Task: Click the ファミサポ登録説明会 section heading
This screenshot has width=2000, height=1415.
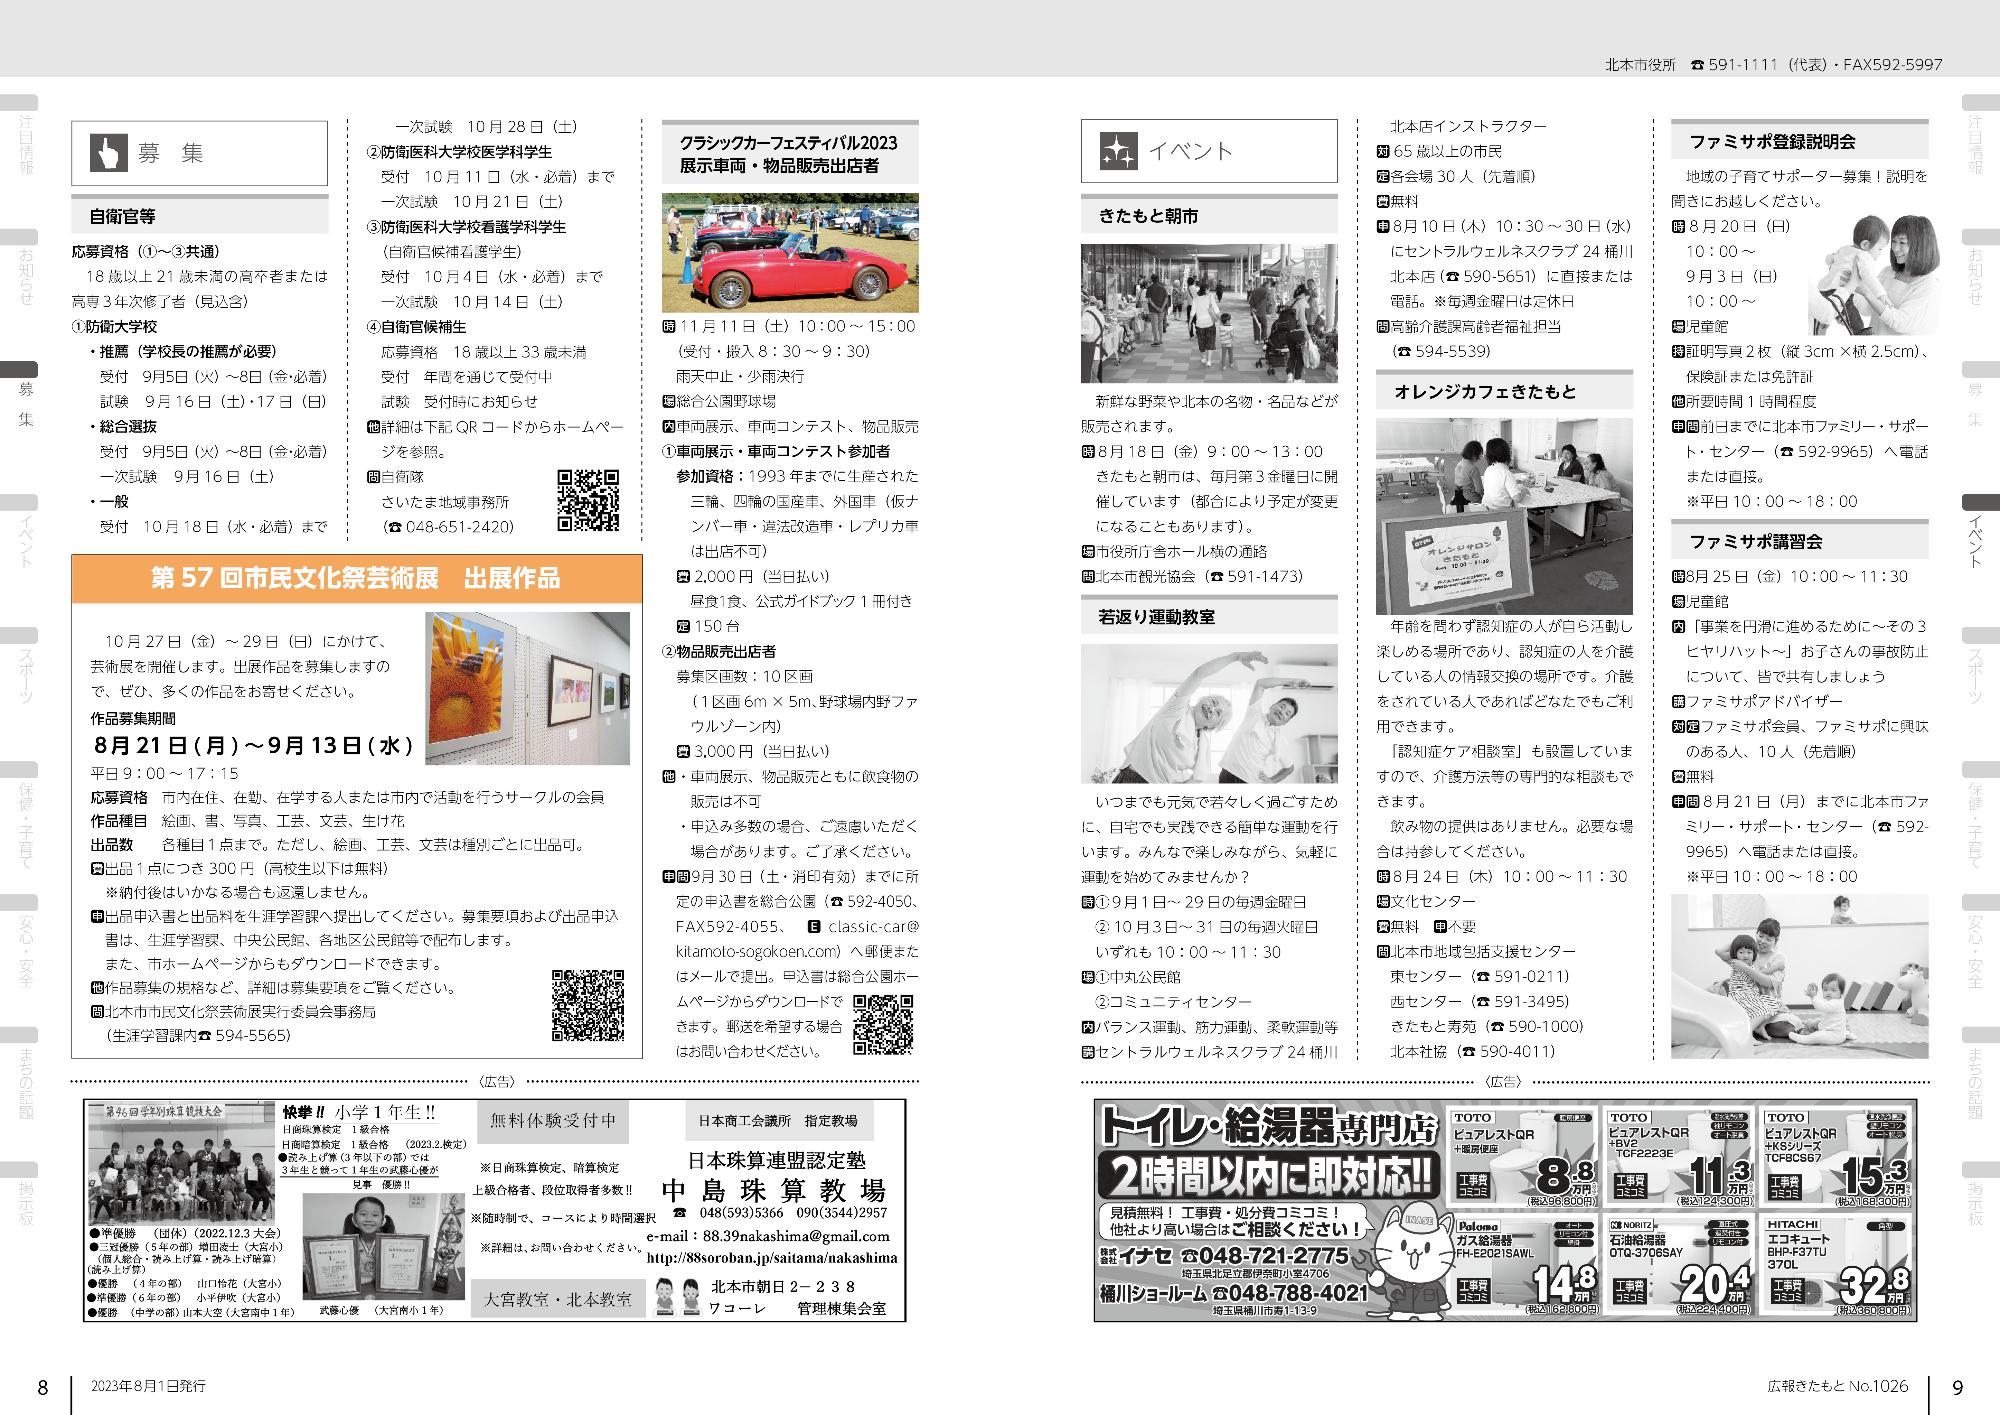Action: tap(1800, 141)
